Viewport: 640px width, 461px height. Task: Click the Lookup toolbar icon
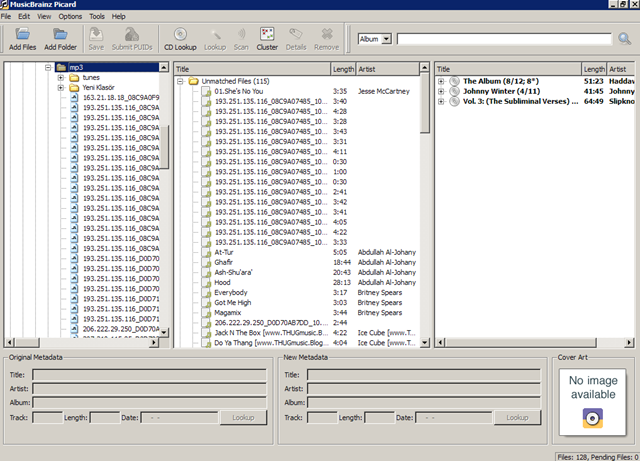point(215,34)
